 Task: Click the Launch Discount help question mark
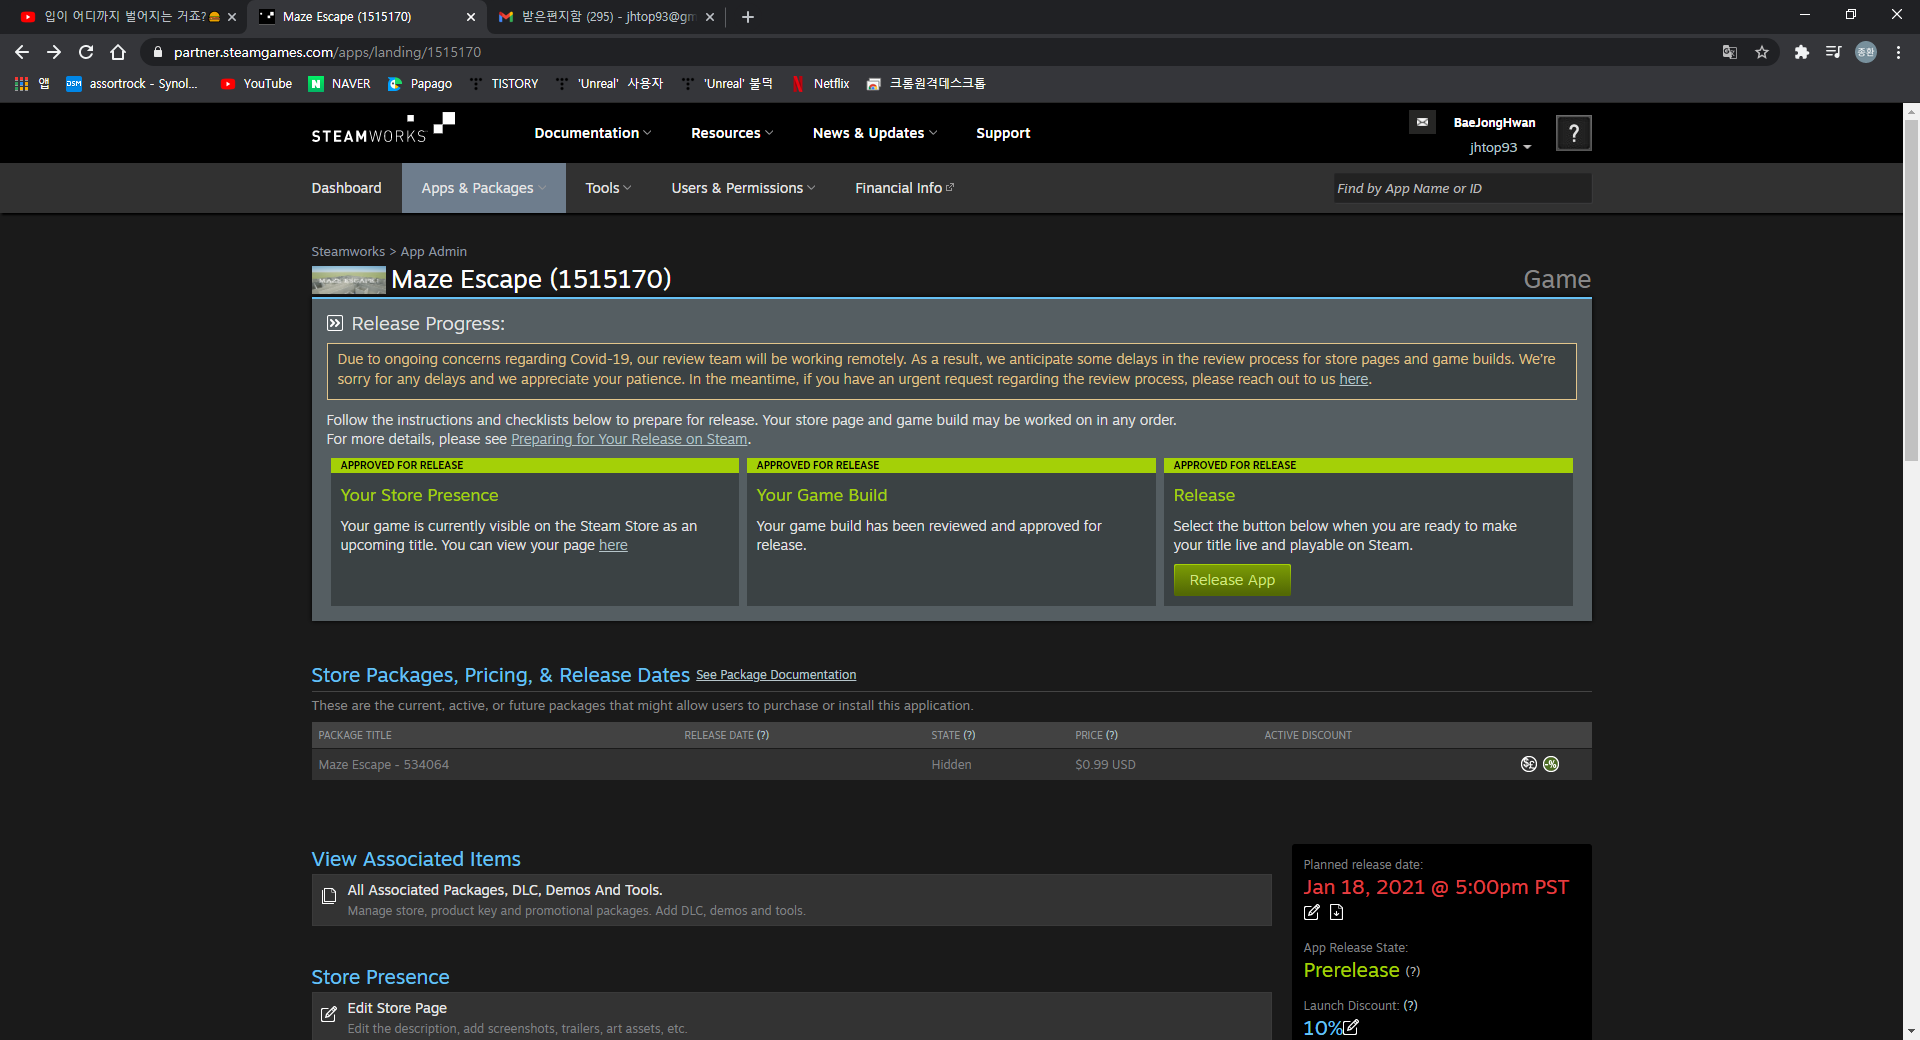pyautogui.click(x=1410, y=1006)
